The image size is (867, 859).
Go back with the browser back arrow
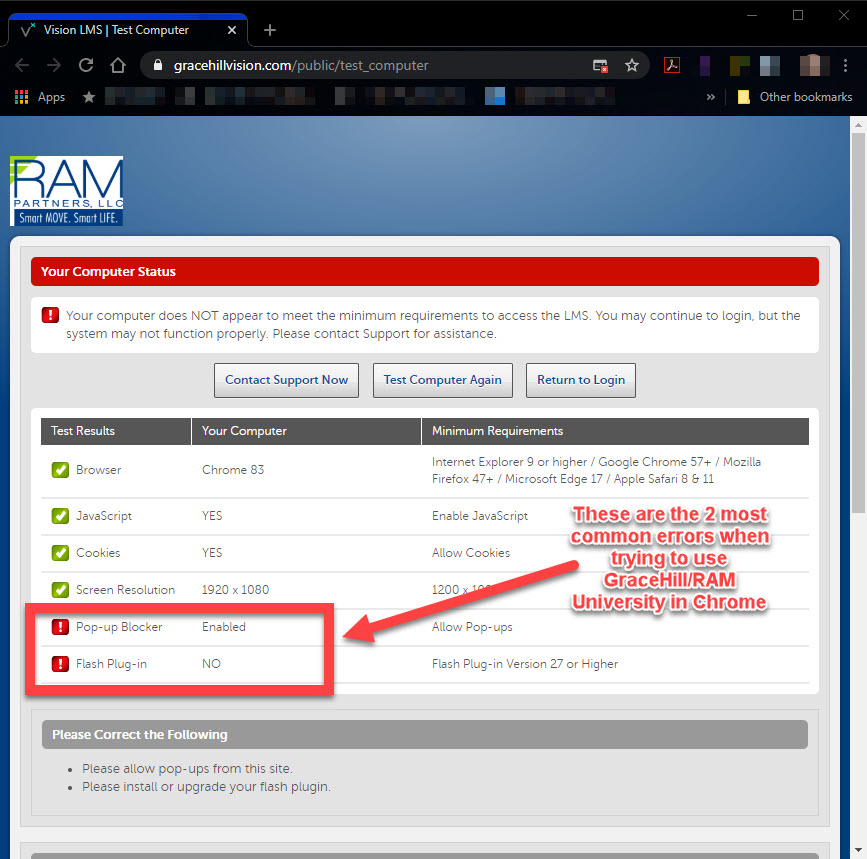click(x=22, y=65)
